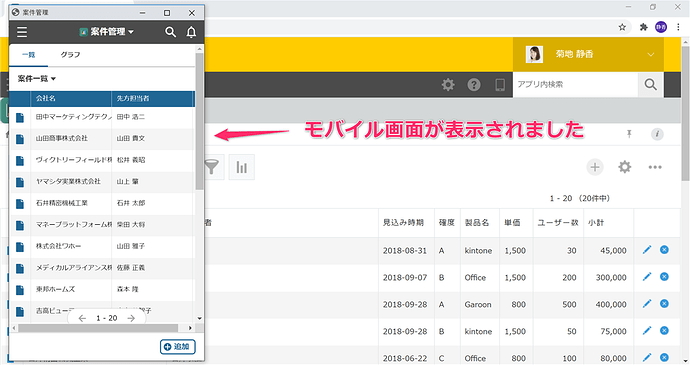
Task: Add a record with plus circle icon
Action: click(x=595, y=167)
